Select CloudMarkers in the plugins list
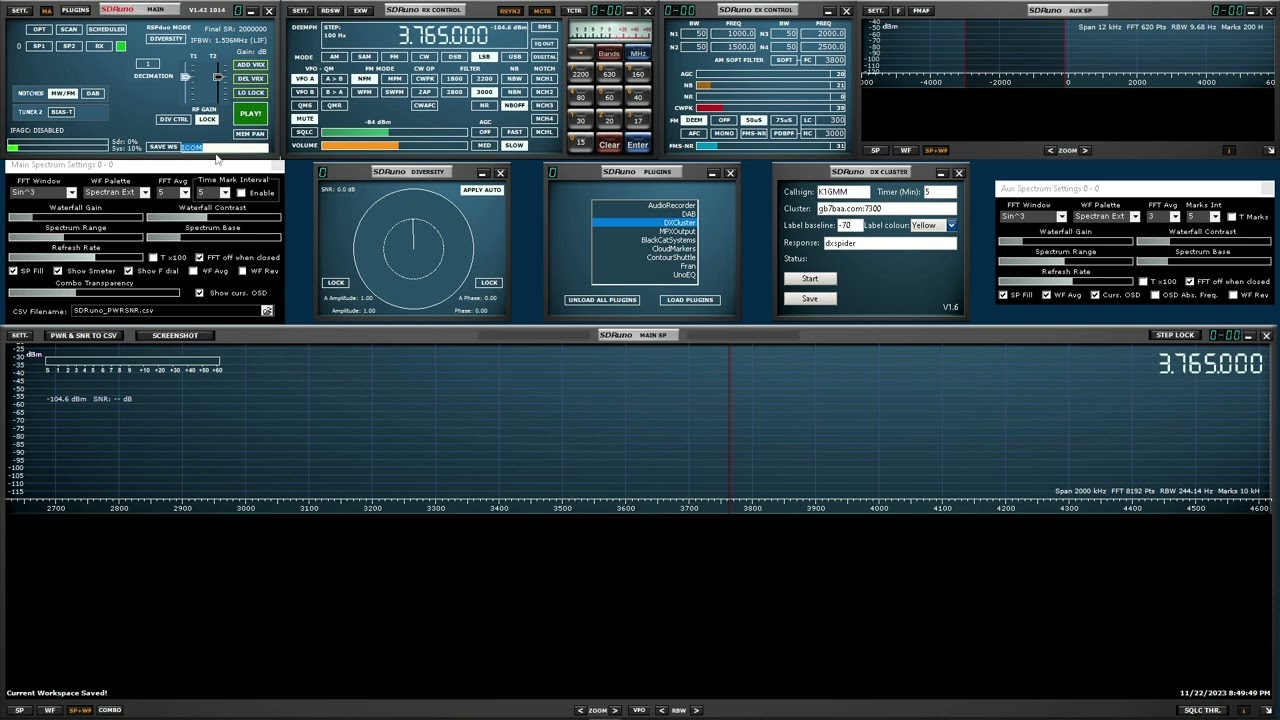Screen dimensions: 1280x720 coord(645,249)
